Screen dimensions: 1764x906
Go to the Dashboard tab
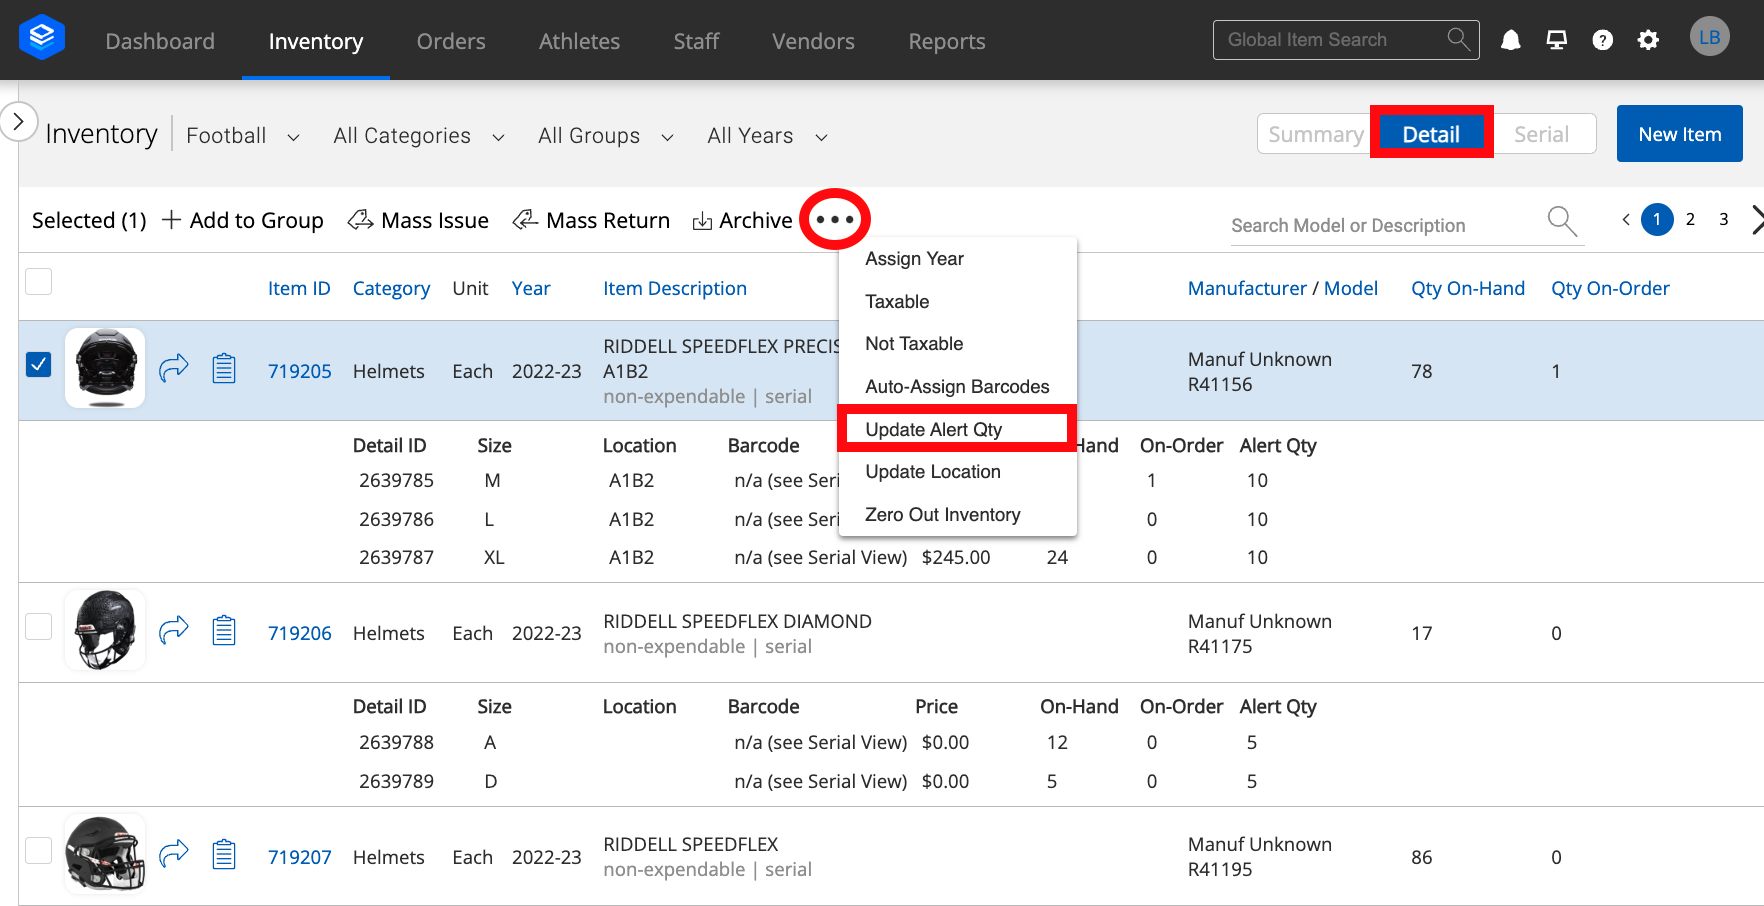160,41
